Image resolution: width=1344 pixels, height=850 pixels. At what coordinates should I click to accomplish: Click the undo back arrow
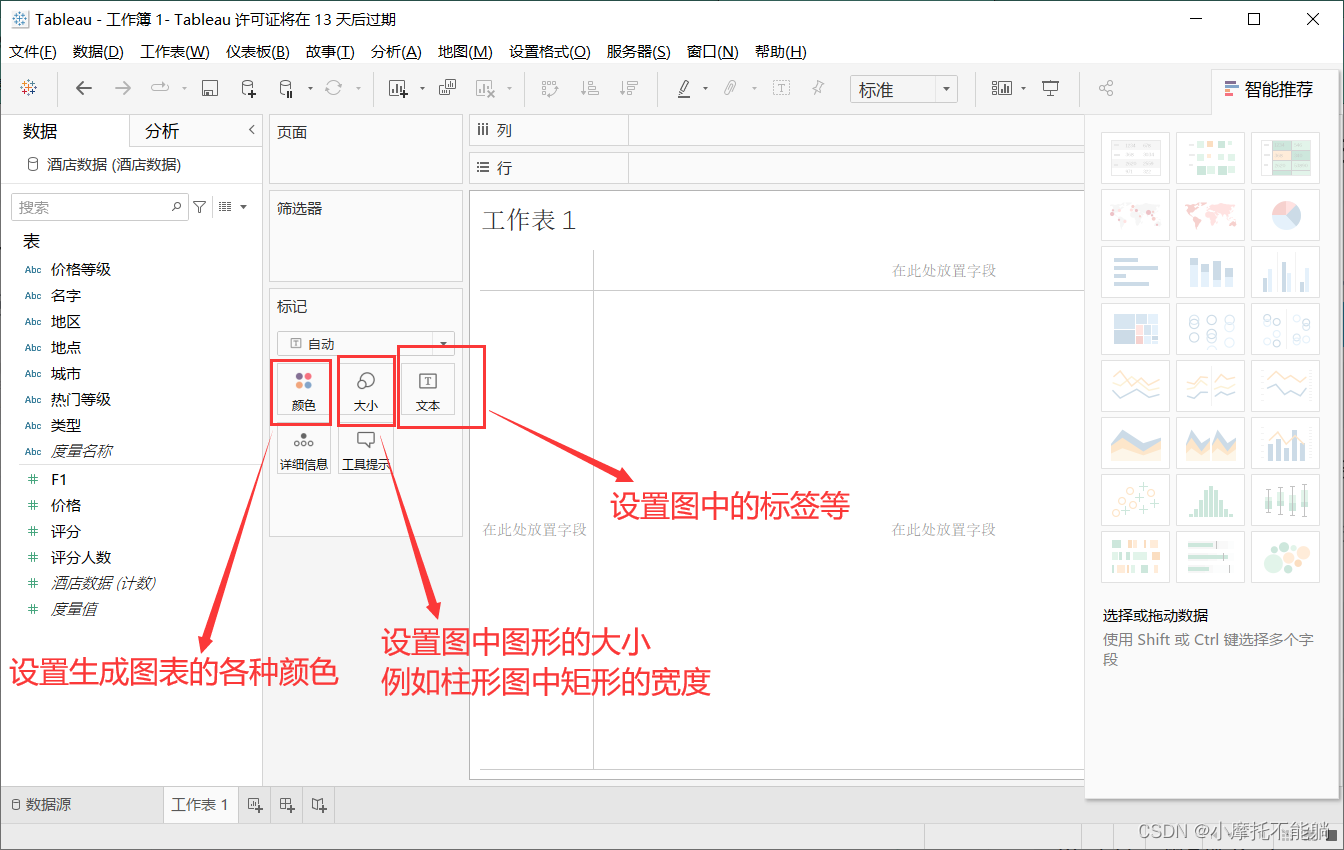[x=84, y=88]
